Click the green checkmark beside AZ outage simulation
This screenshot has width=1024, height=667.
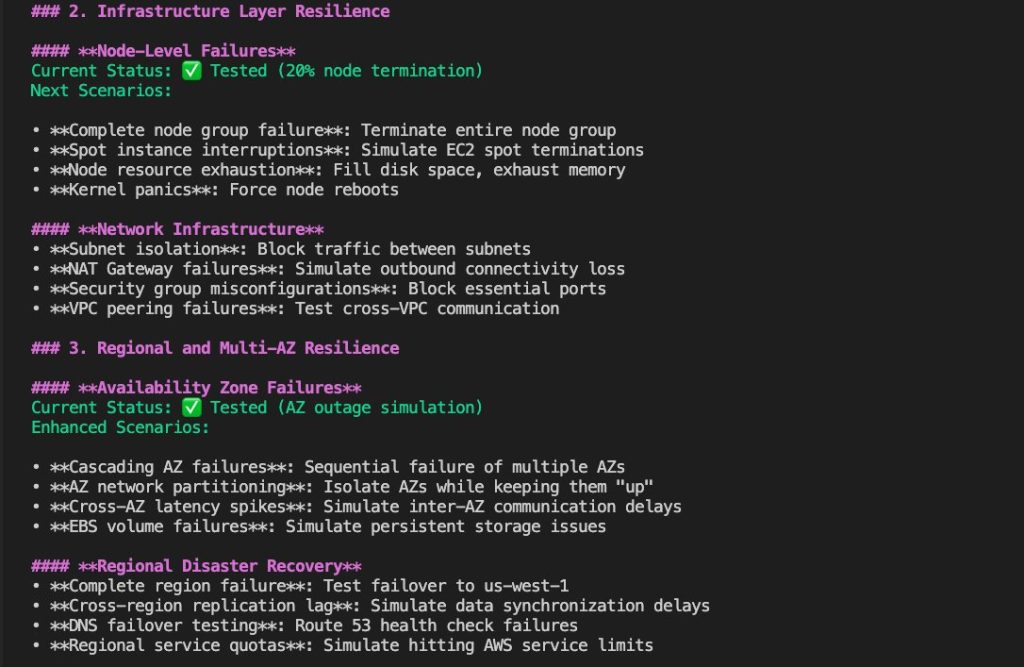(191, 408)
